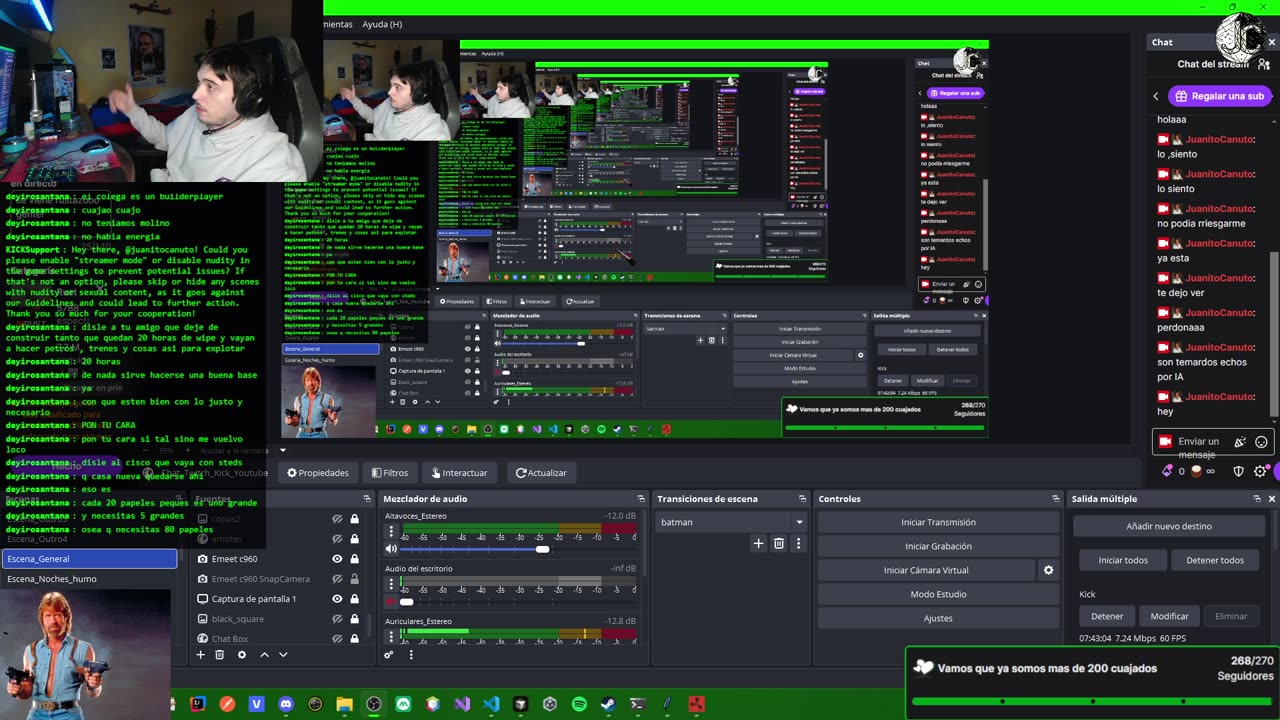Open chat settings gear icon
Screen dimensions: 1280x720
[1259, 471]
